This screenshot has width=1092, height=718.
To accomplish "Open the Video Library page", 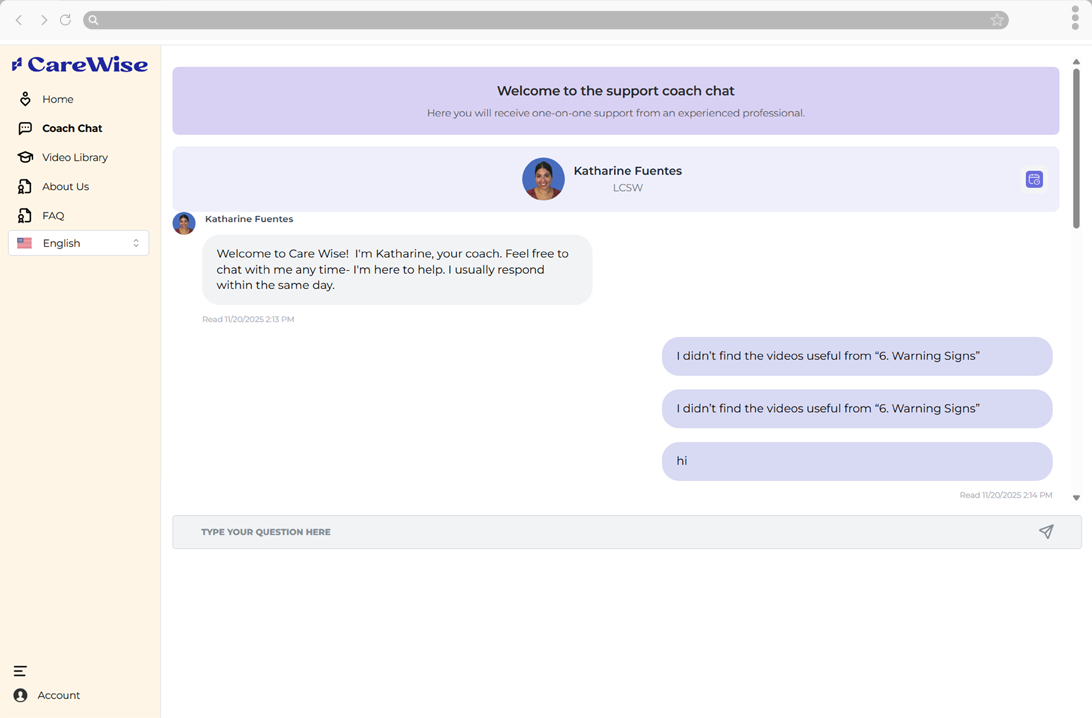I will pyautogui.click(x=75, y=157).
